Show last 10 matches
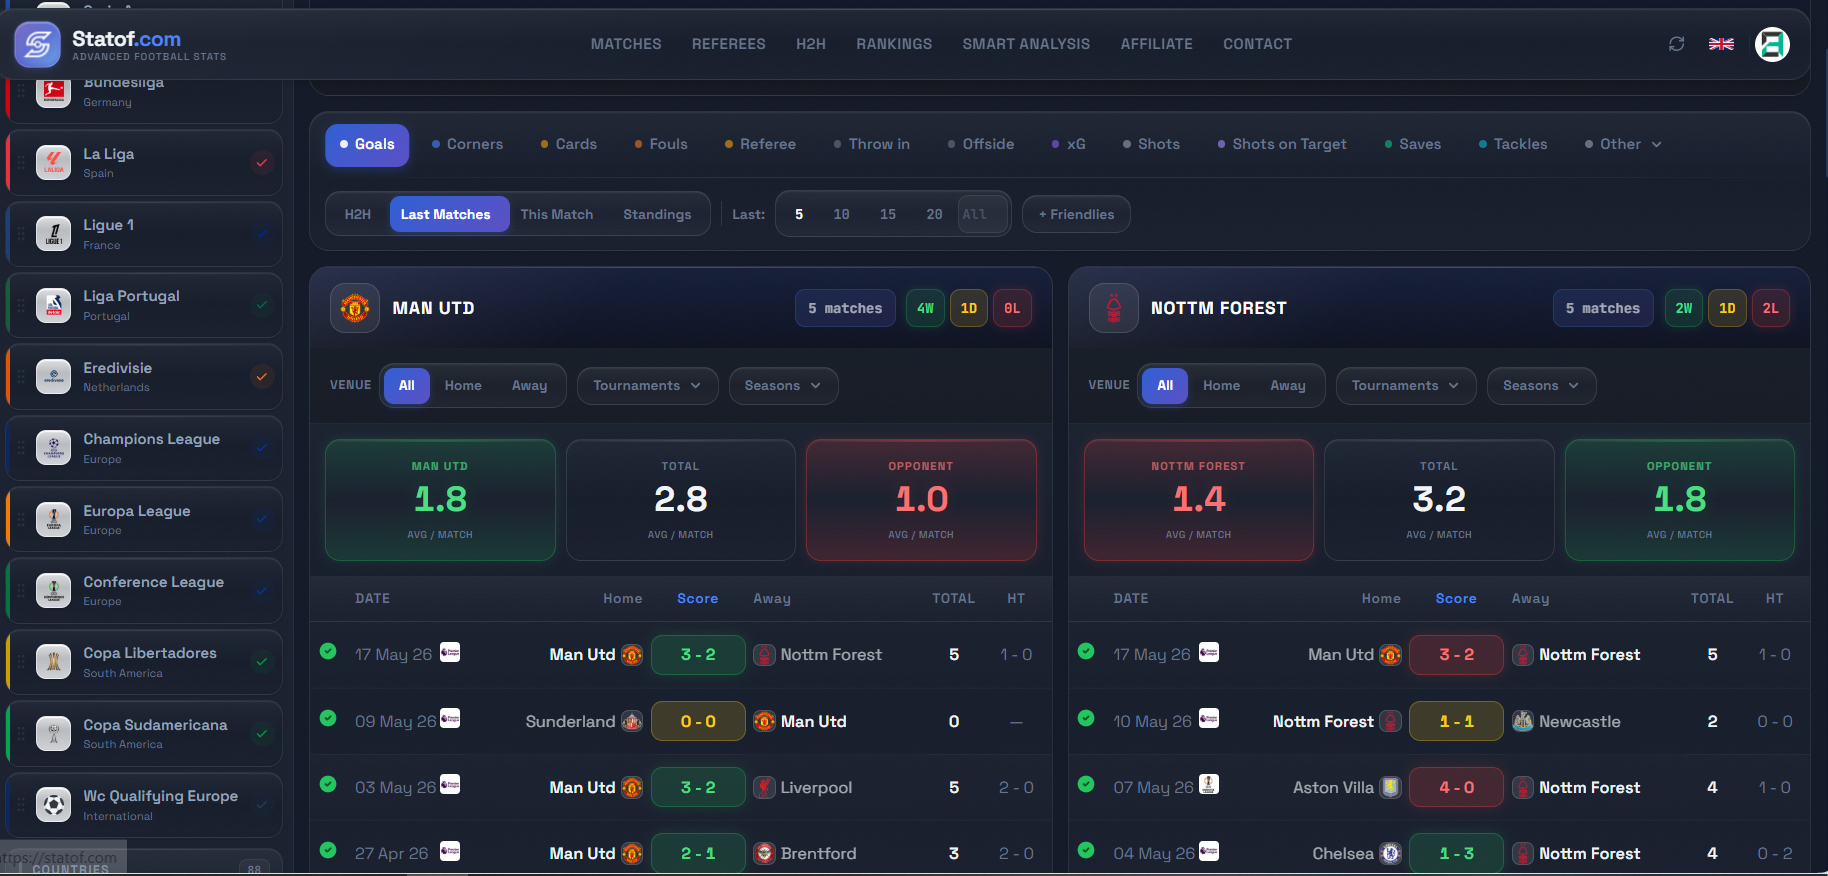 pyautogui.click(x=841, y=214)
